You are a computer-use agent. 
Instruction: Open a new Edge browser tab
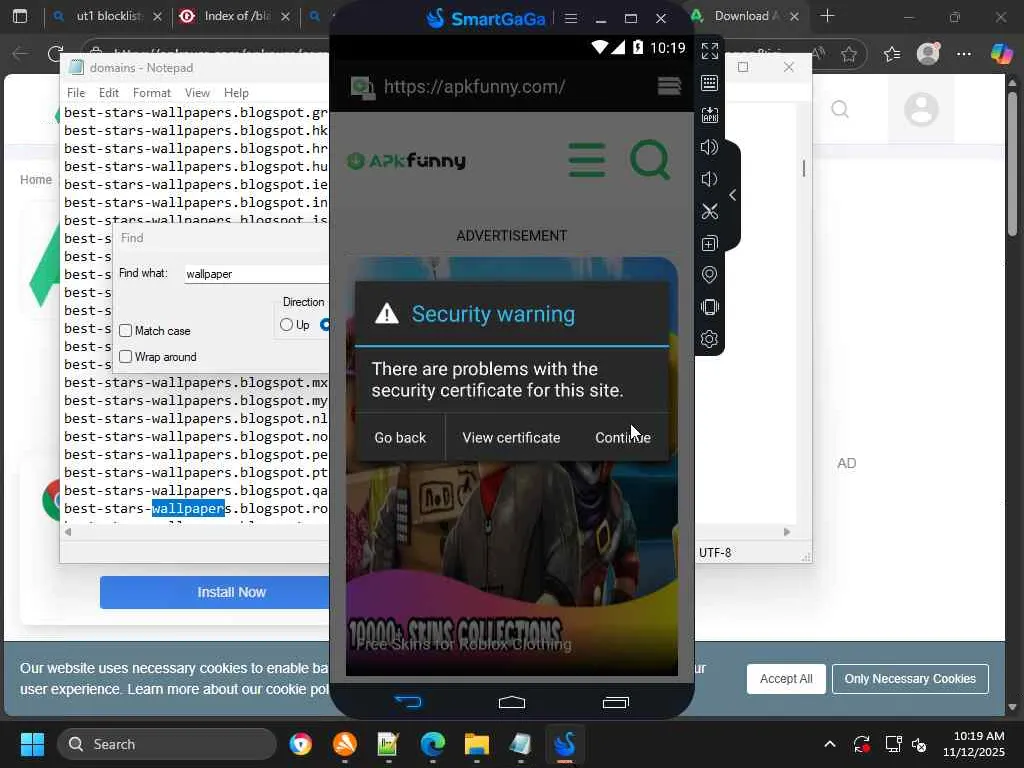click(827, 16)
